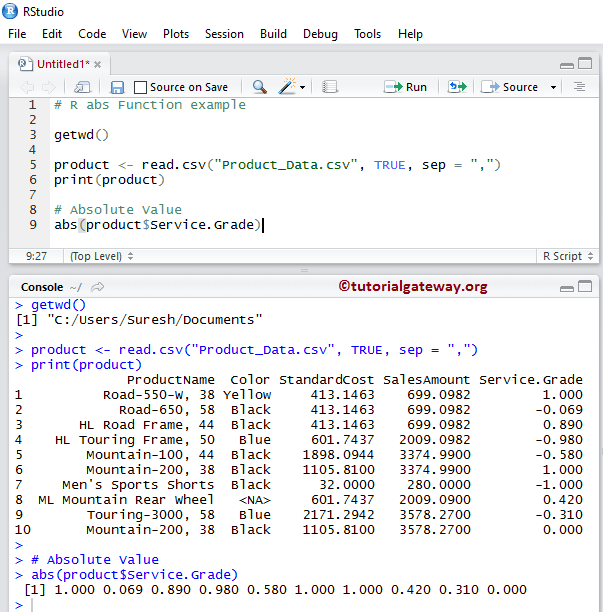Go back to previous source location

click(27, 87)
